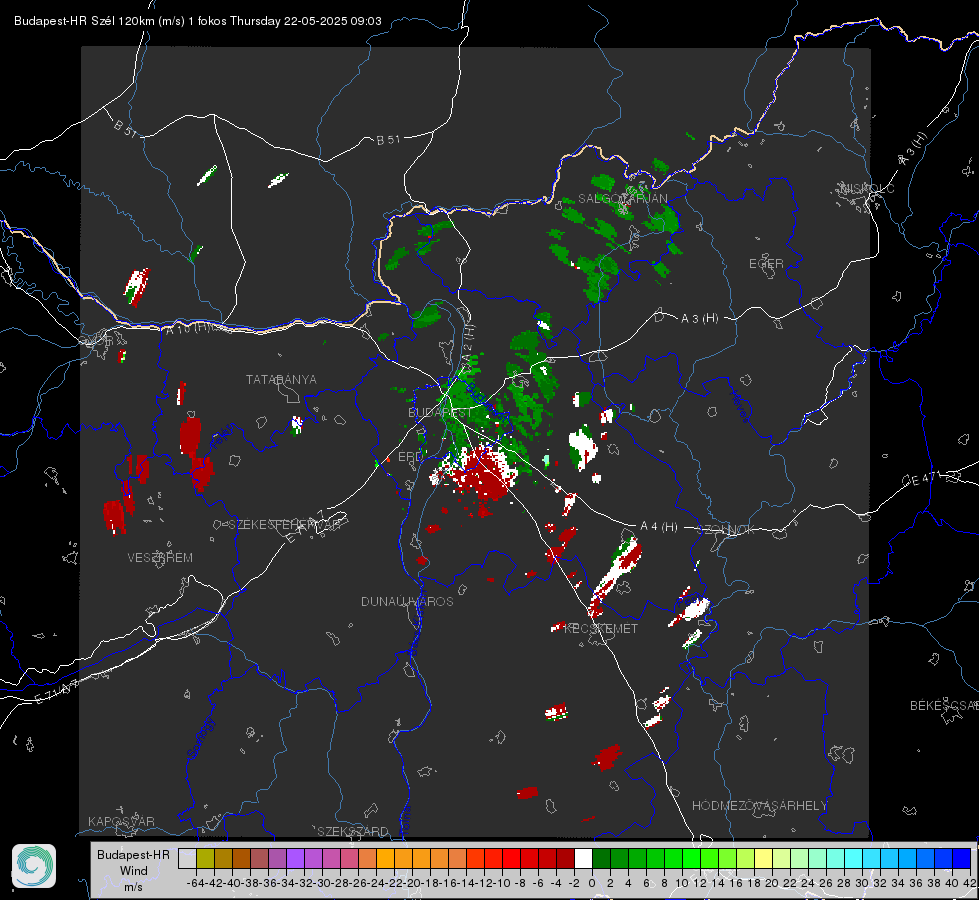This screenshot has height=900, width=979.
Task: Click the m/s unit label in legend
Action: tap(134, 887)
